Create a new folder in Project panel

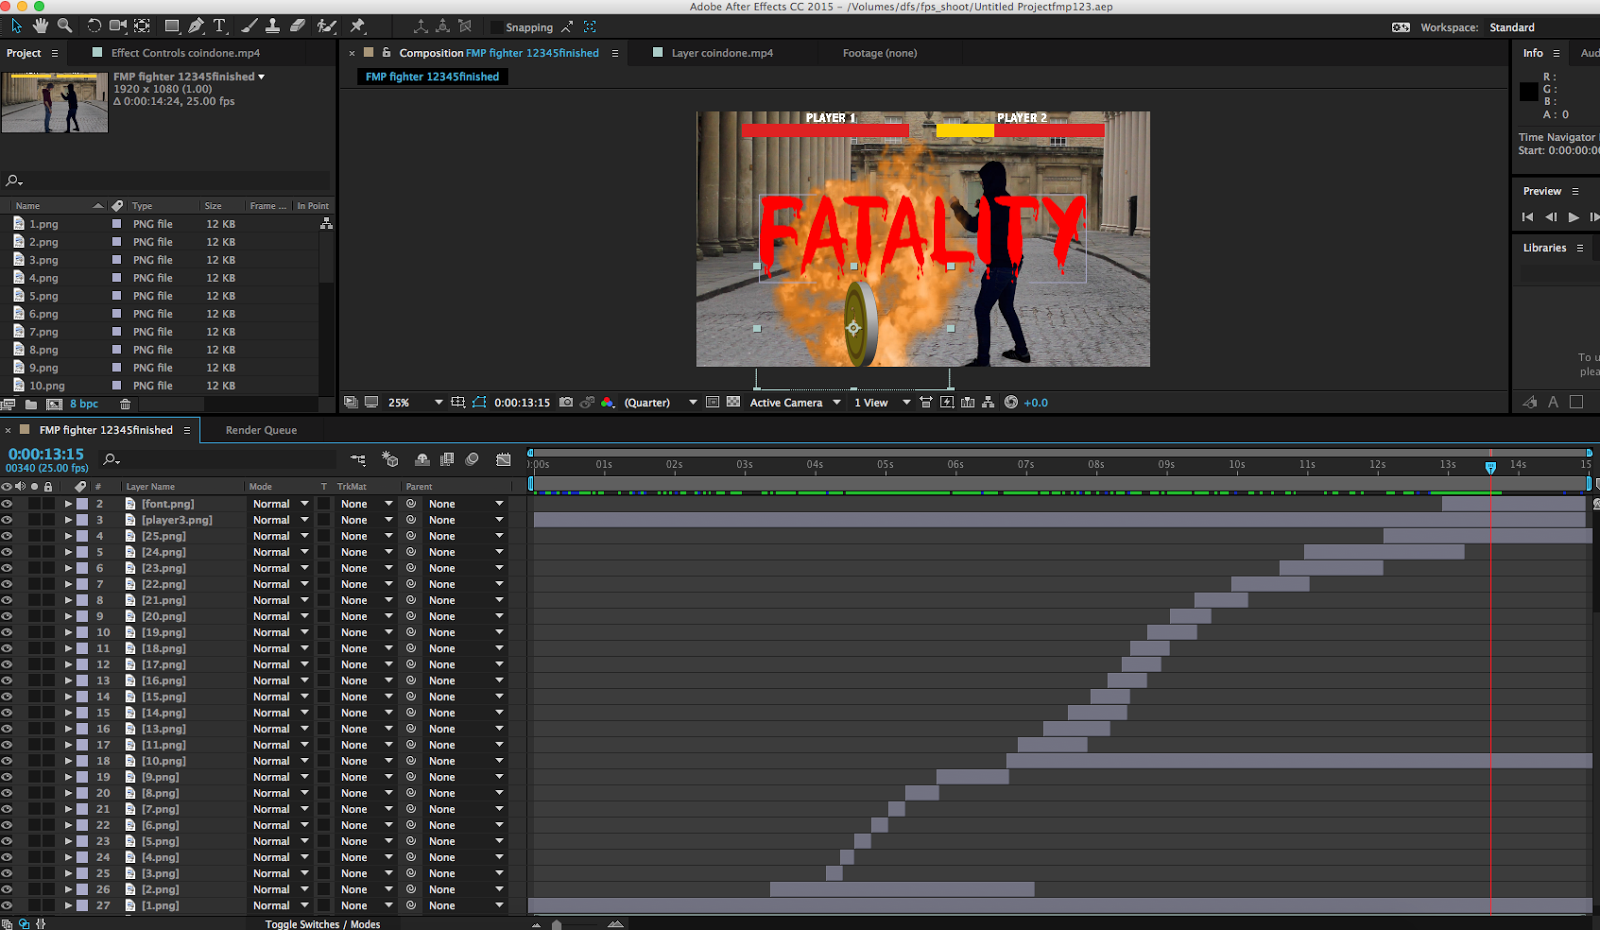(x=31, y=404)
